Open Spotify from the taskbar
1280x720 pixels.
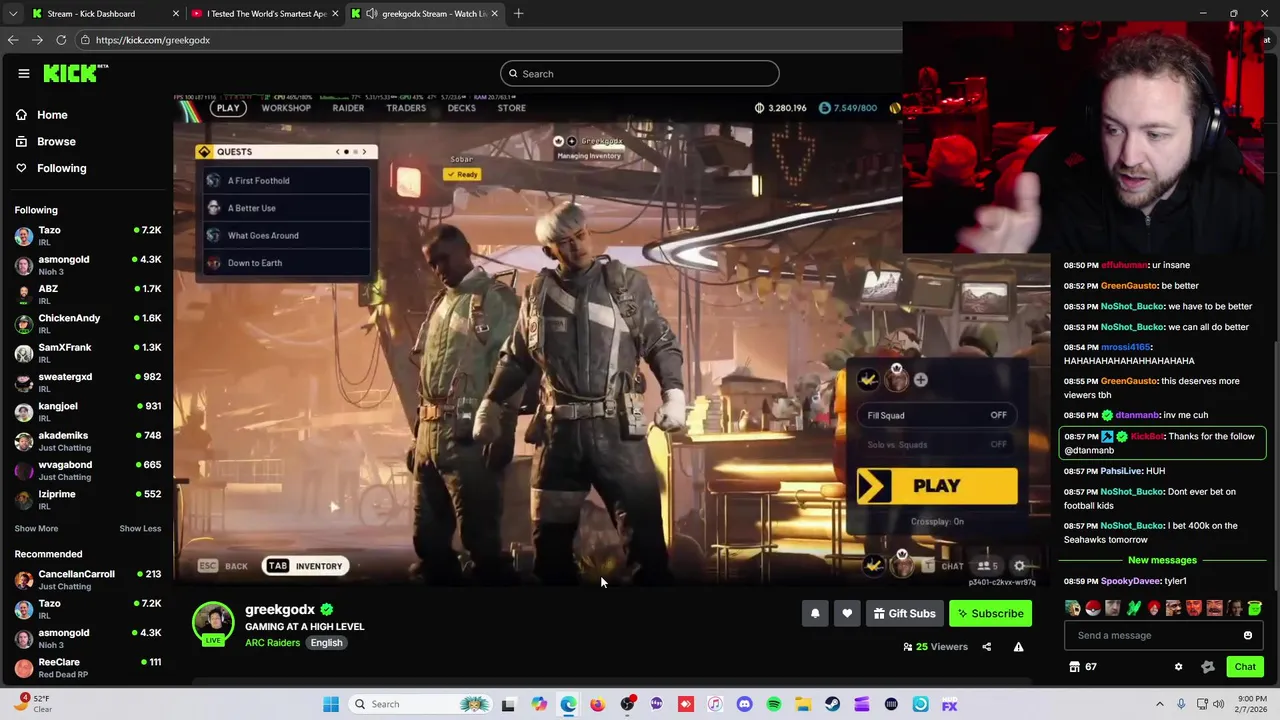(773, 704)
